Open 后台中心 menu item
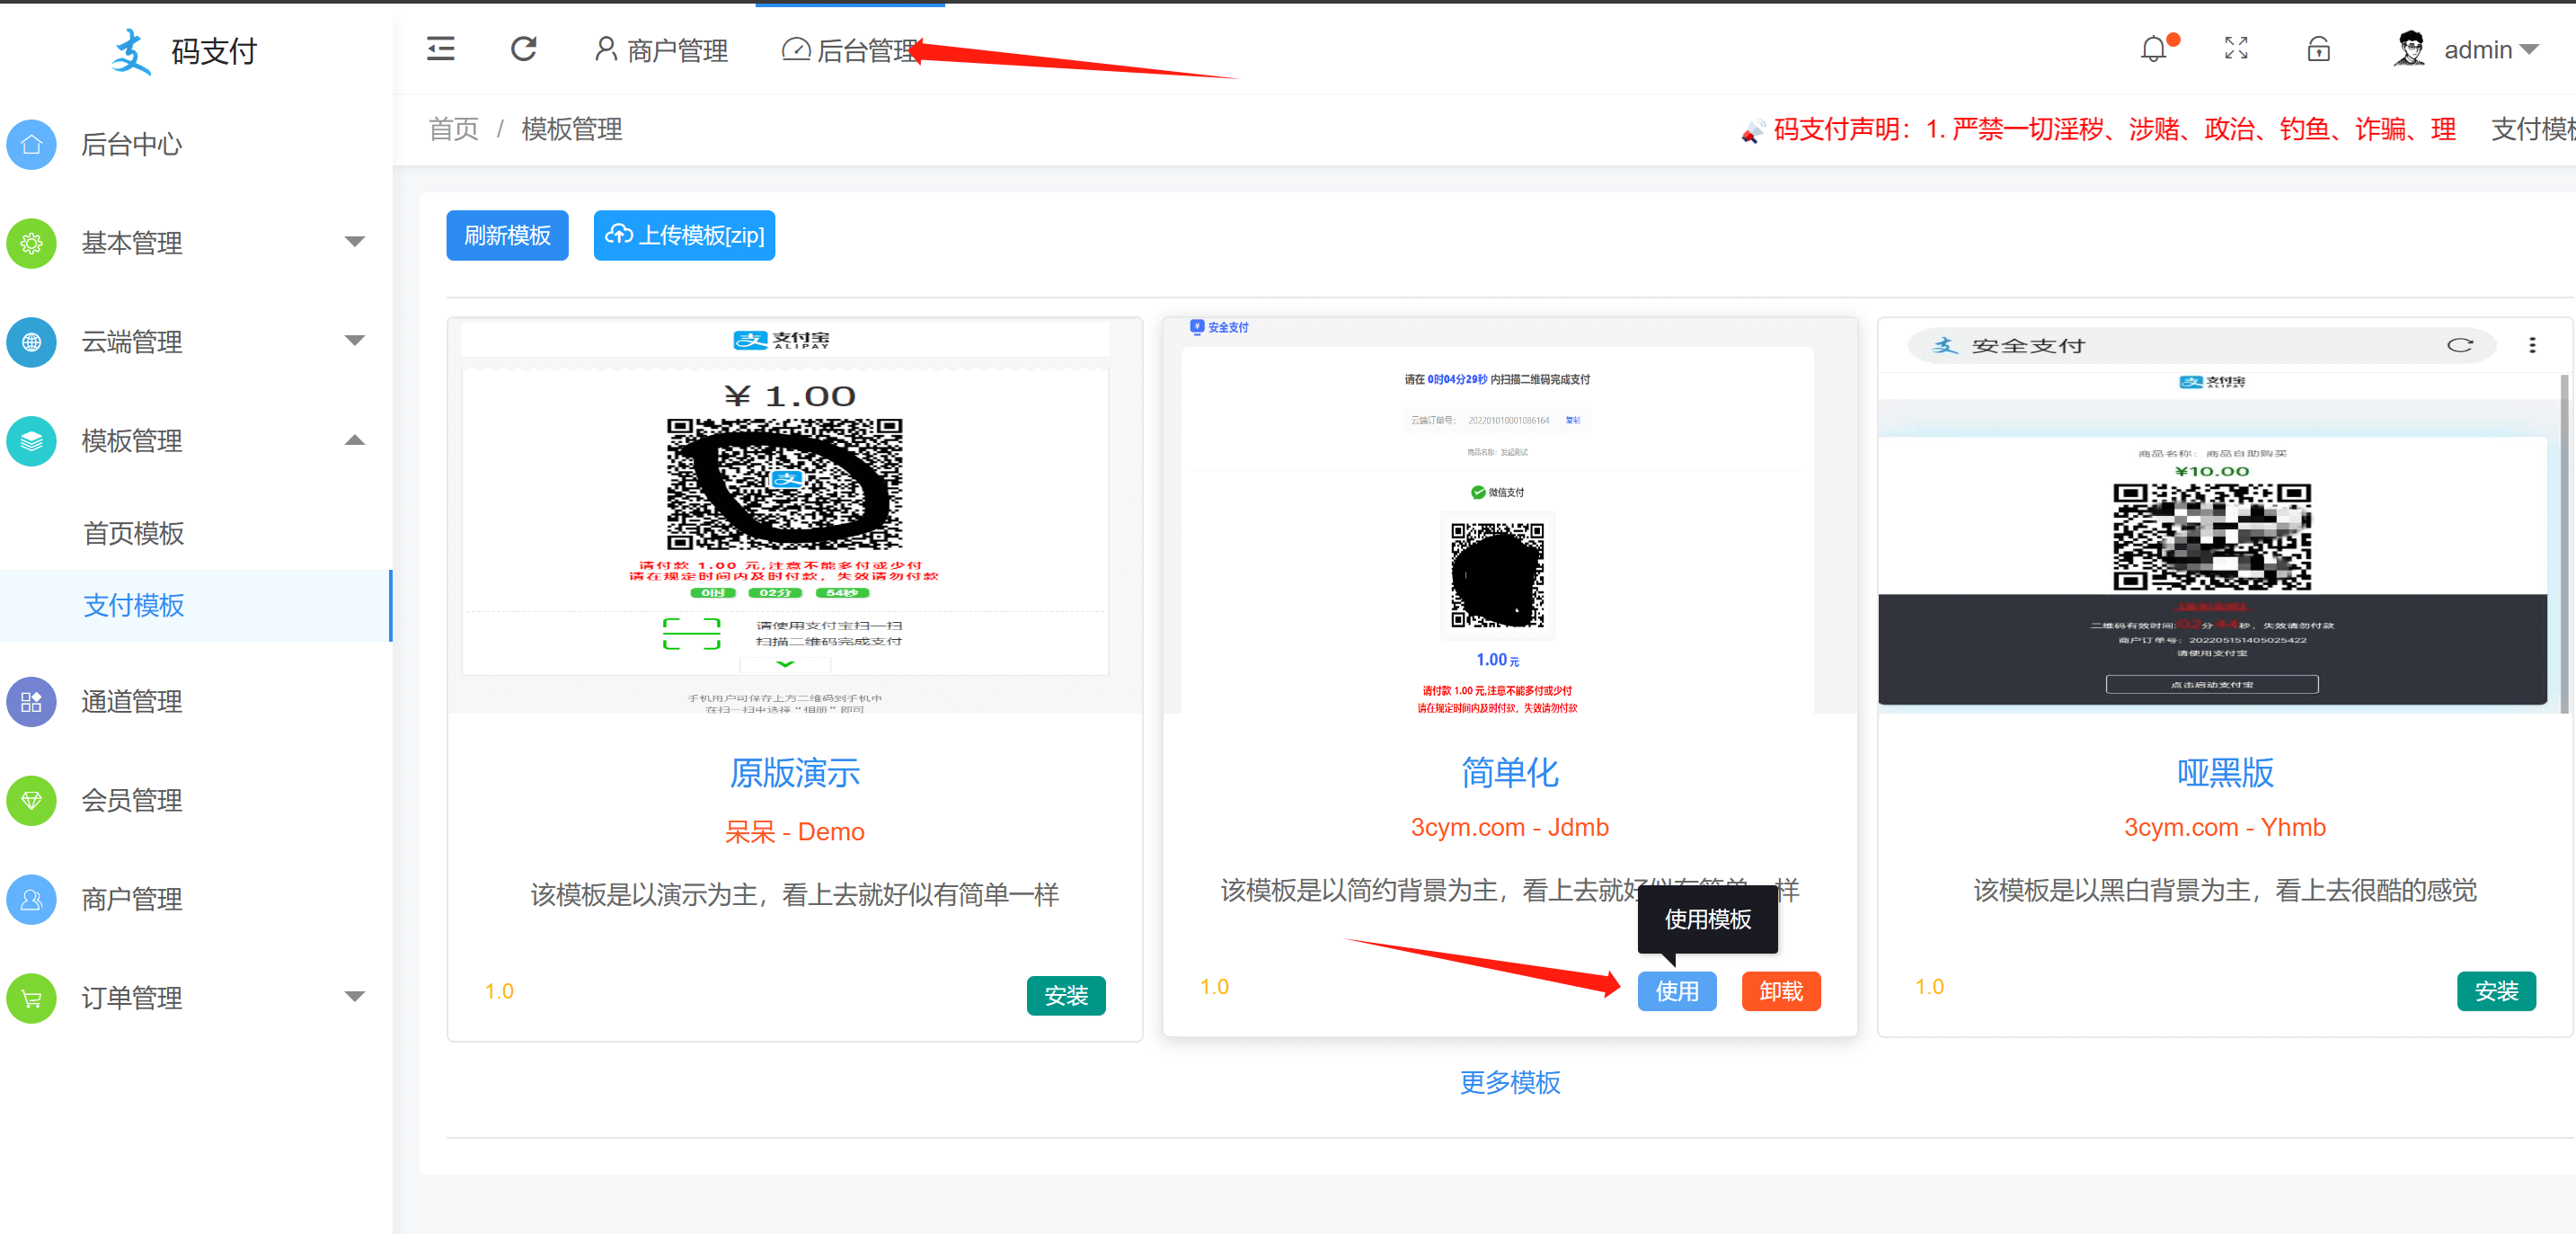Image resolution: width=2576 pixels, height=1234 pixels. click(x=132, y=144)
